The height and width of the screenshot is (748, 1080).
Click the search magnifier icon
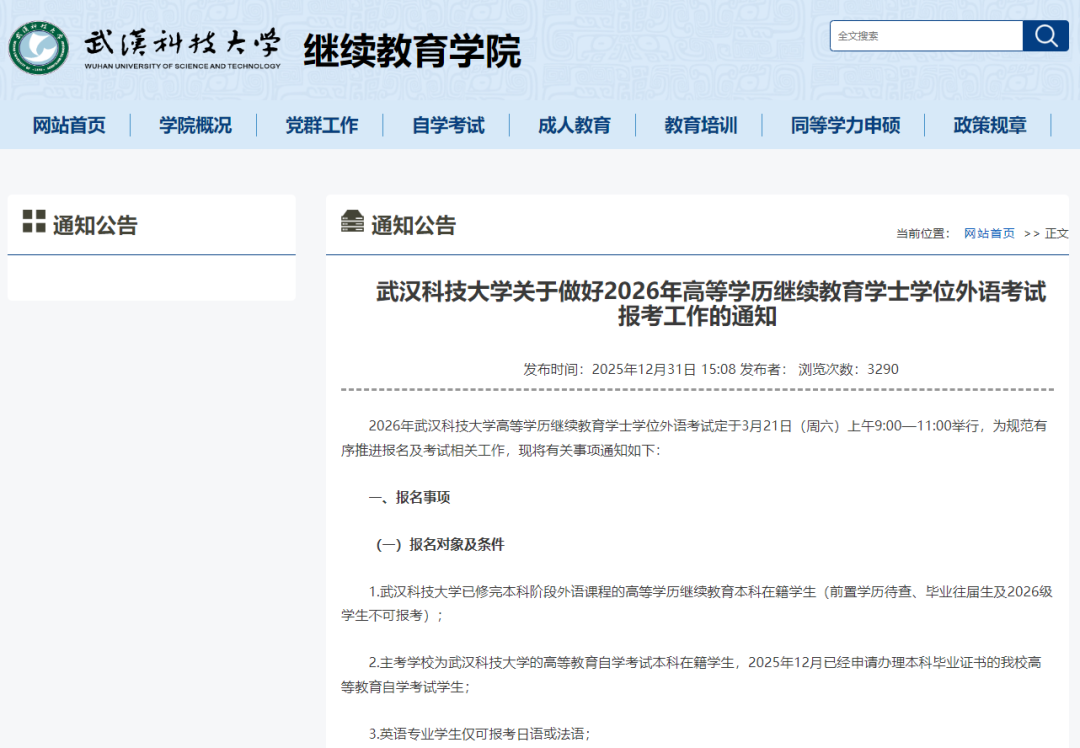tap(1045, 35)
